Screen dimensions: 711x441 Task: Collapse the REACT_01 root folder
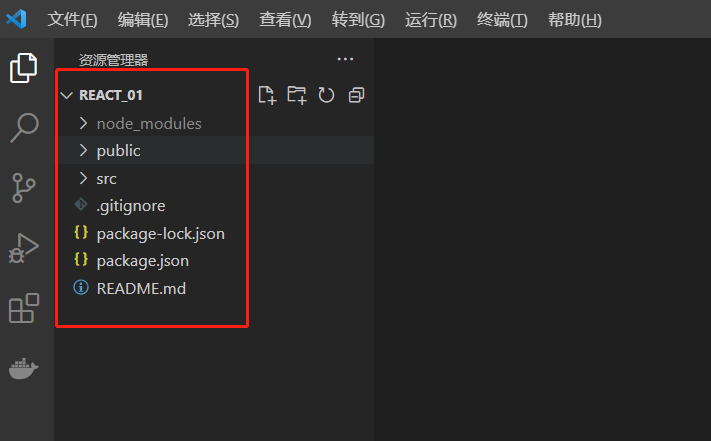67,95
